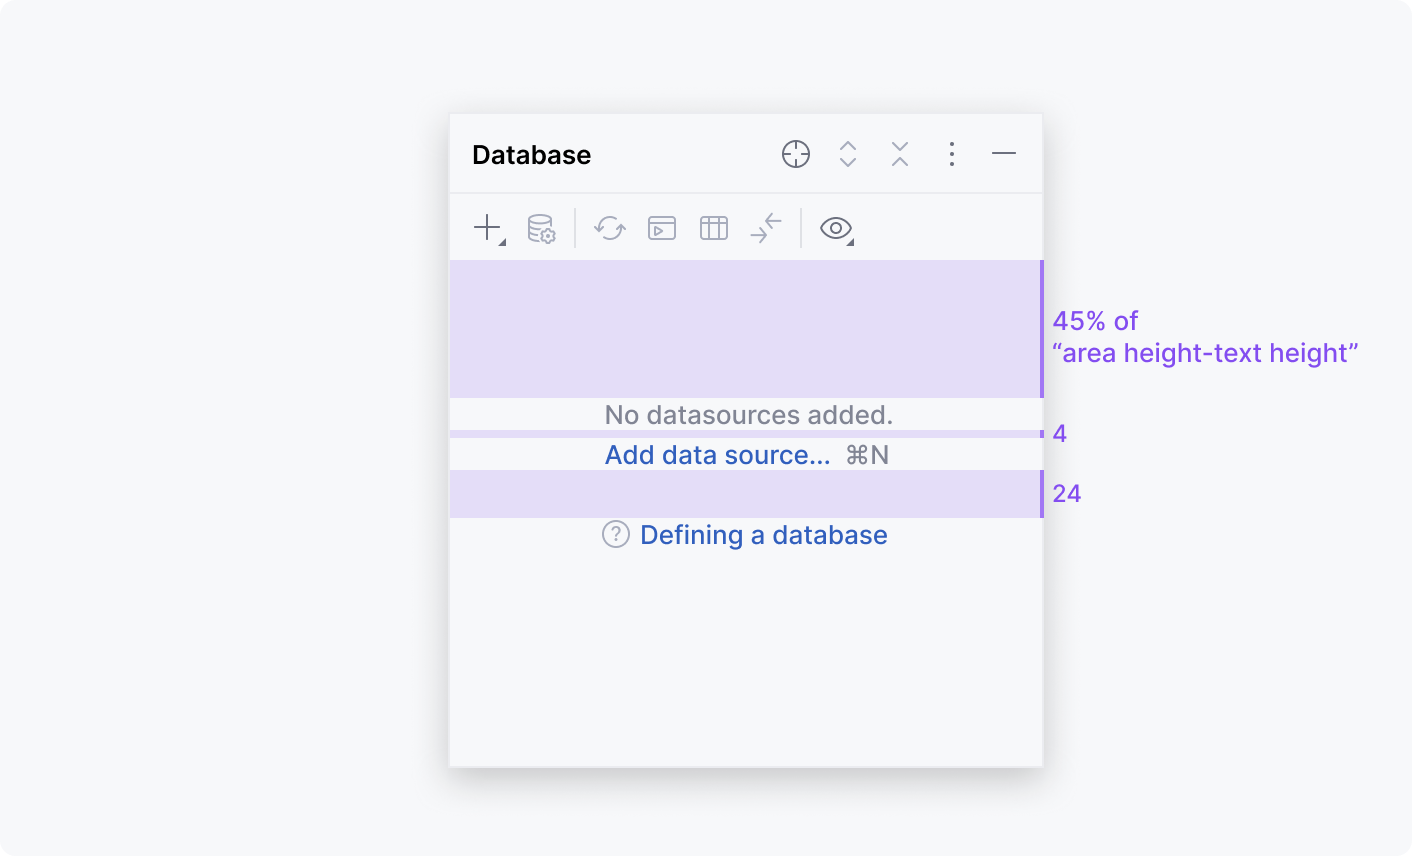The height and width of the screenshot is (856, 1412).
Task: Click the crosshair locate target icon
Action: click(796, 154)
